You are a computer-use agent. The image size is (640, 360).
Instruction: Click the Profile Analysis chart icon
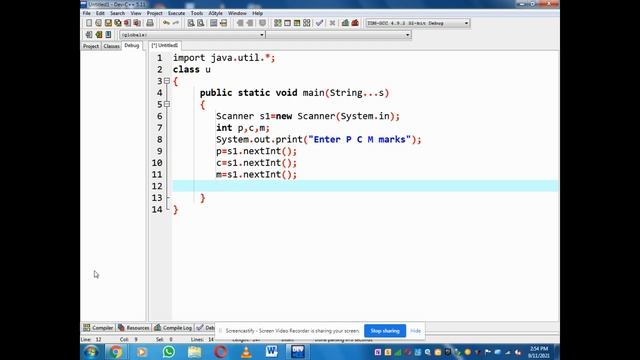[345, 23]
